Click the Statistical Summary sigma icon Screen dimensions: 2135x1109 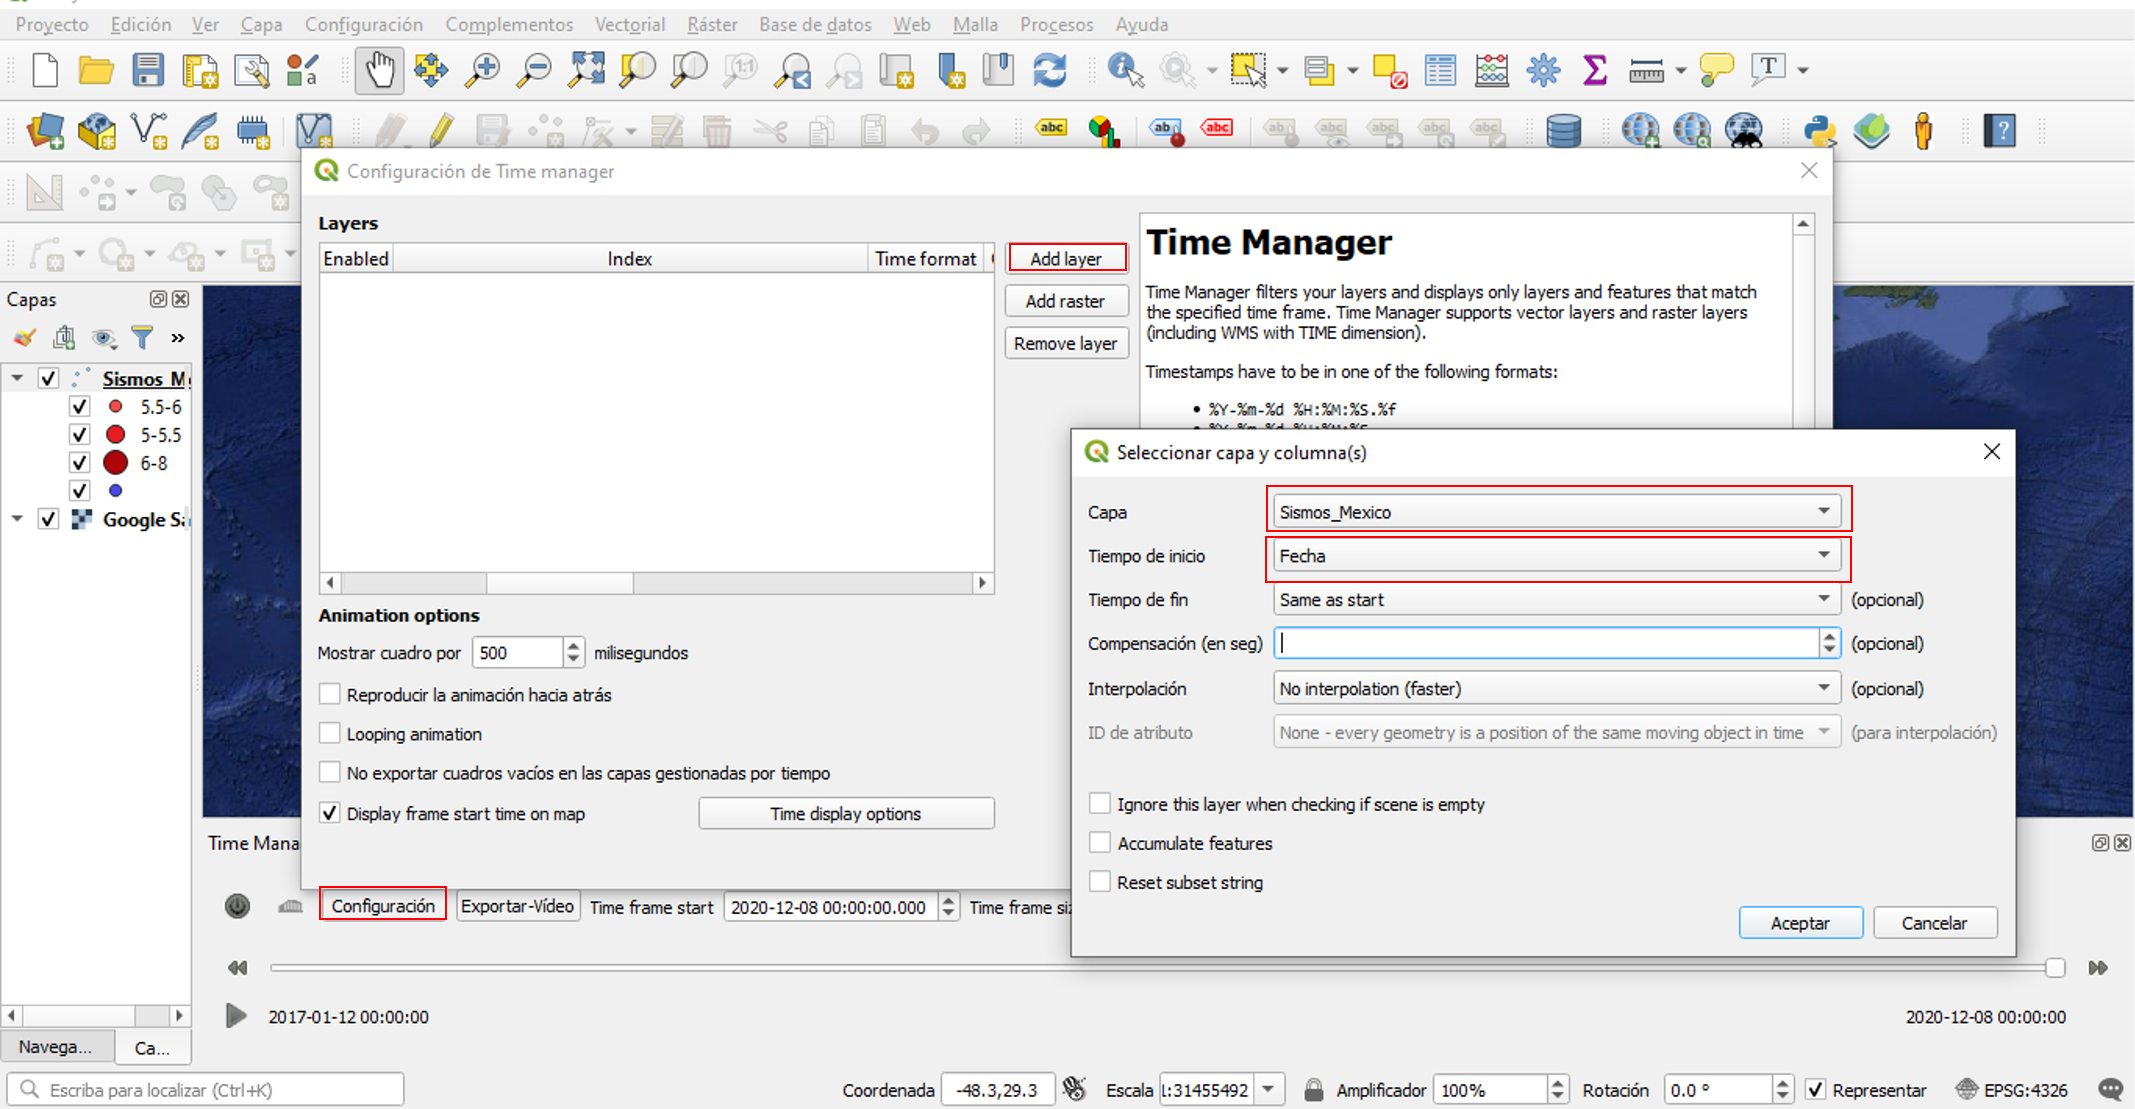(1595, 70)
